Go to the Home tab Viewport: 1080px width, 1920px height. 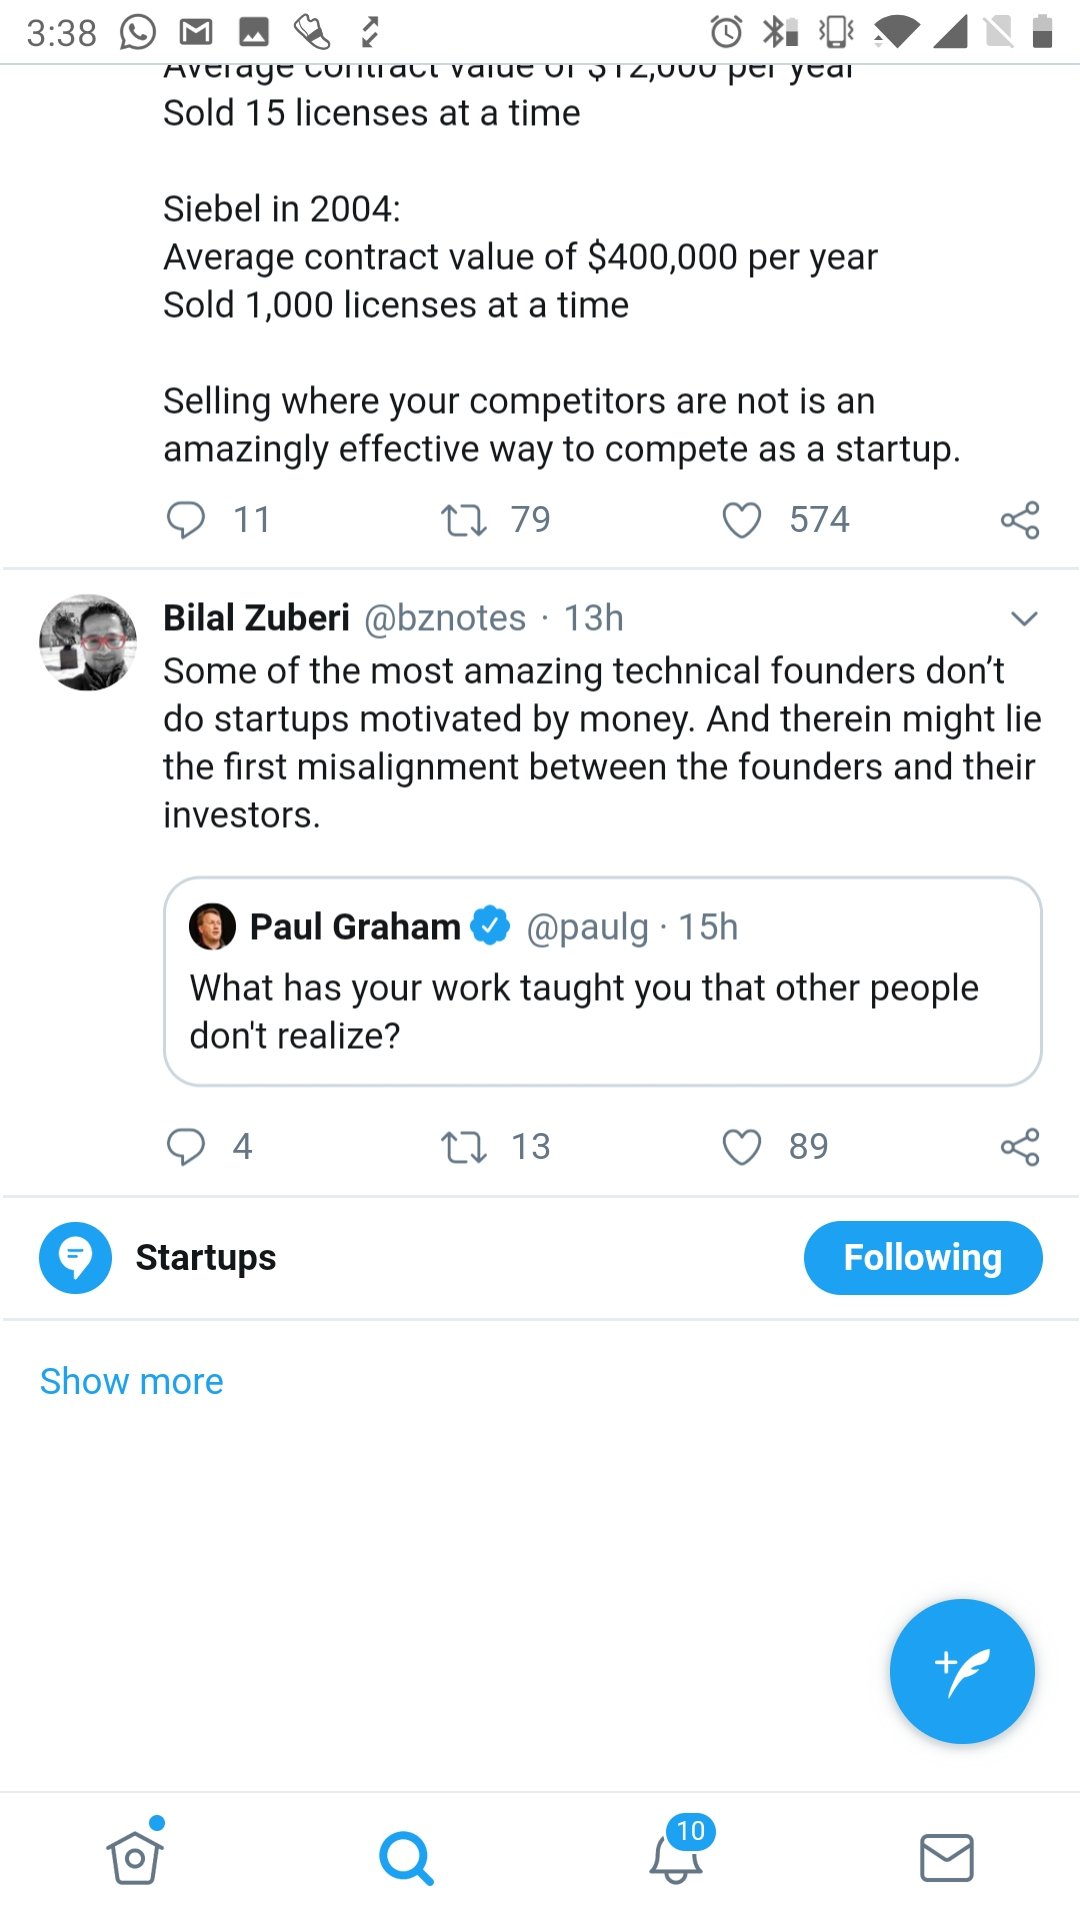pos(135,1856)
